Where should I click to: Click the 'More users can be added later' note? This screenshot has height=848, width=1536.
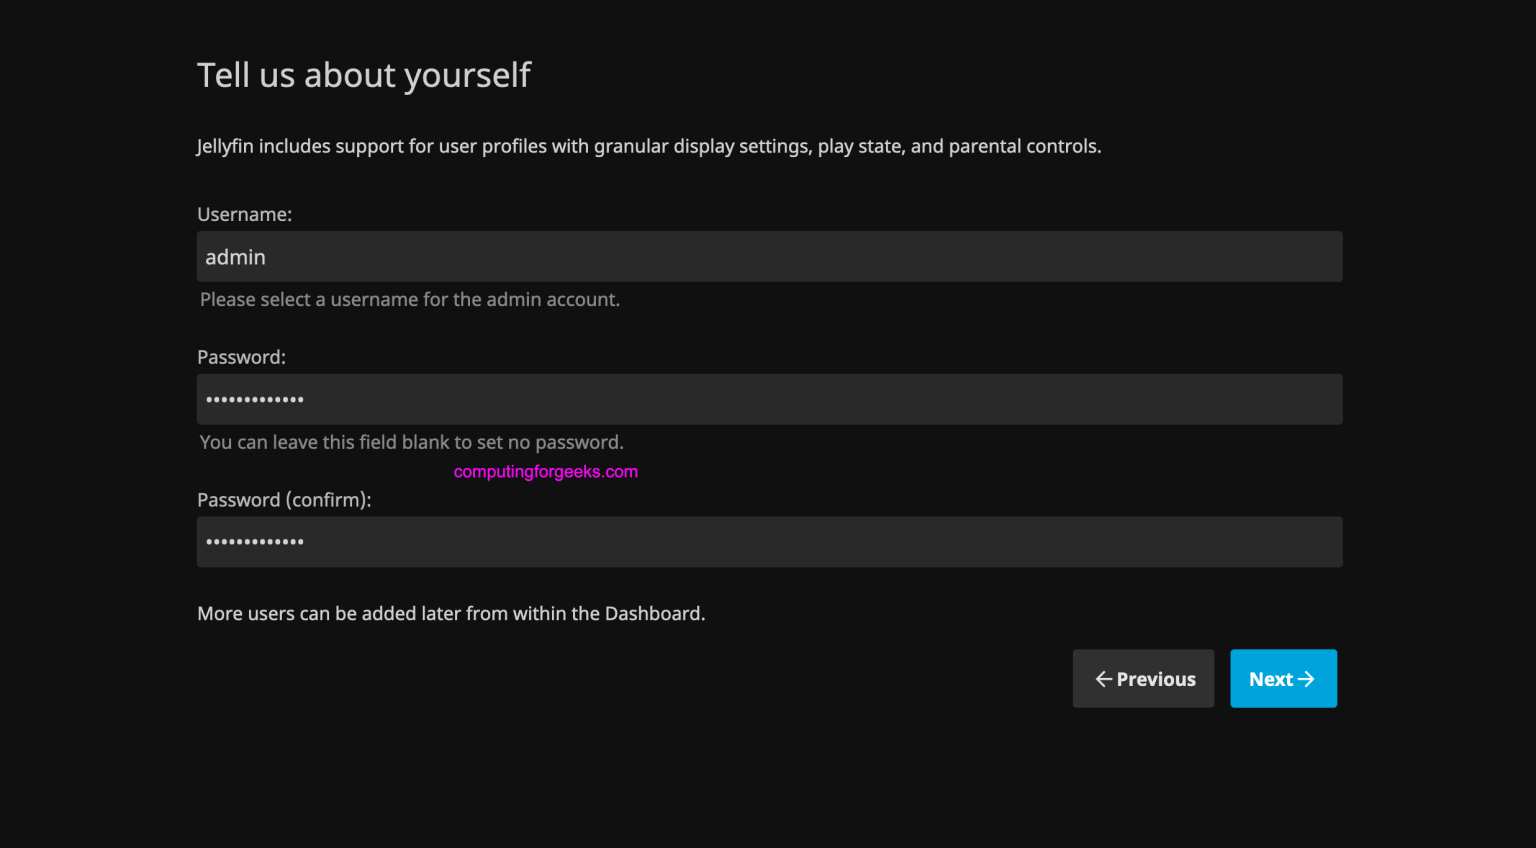pyautogui.click(x=451, y=613)
